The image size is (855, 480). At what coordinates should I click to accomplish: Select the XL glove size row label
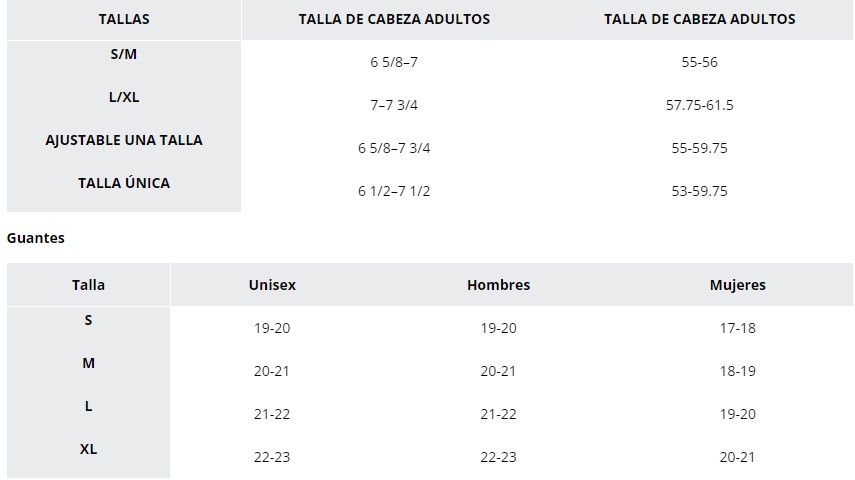click(88, 449)
